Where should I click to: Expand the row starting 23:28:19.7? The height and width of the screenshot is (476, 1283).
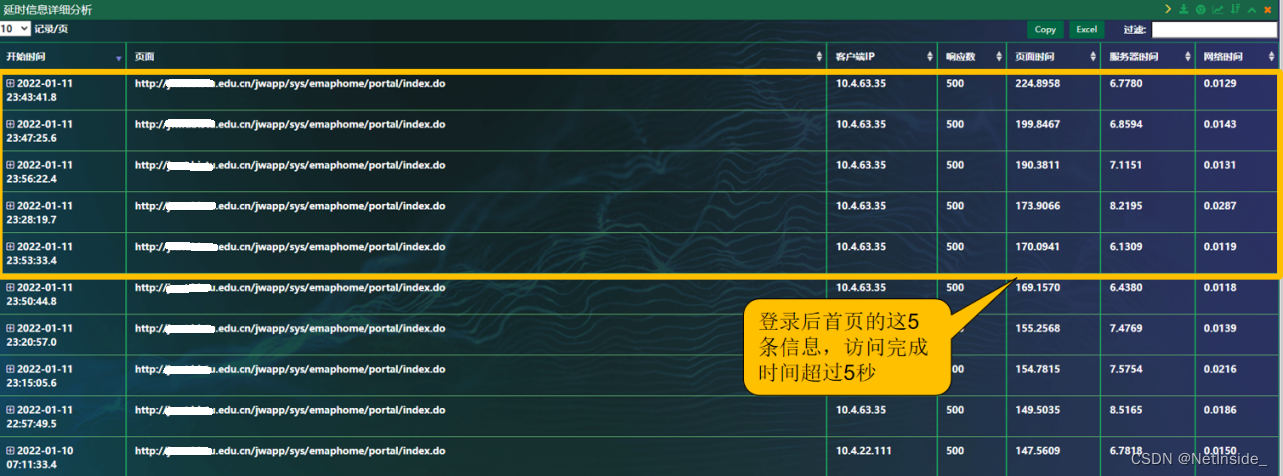[10, 206]
